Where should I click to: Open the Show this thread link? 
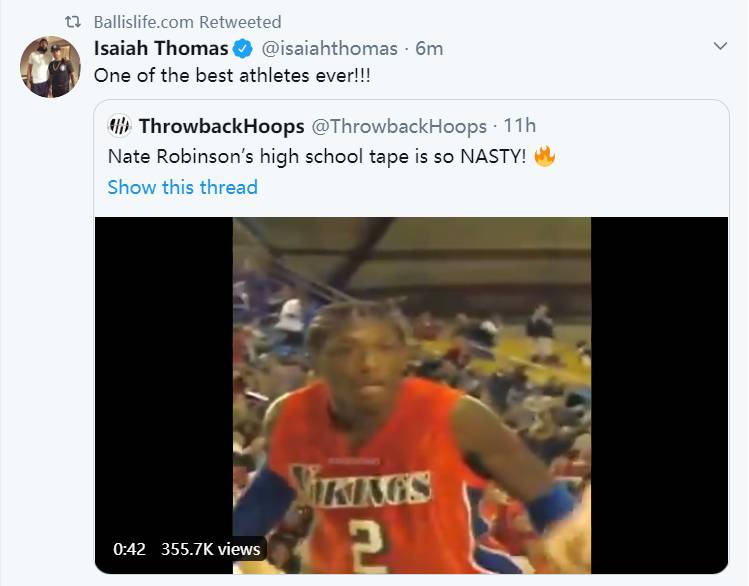(x=182, y=187)
